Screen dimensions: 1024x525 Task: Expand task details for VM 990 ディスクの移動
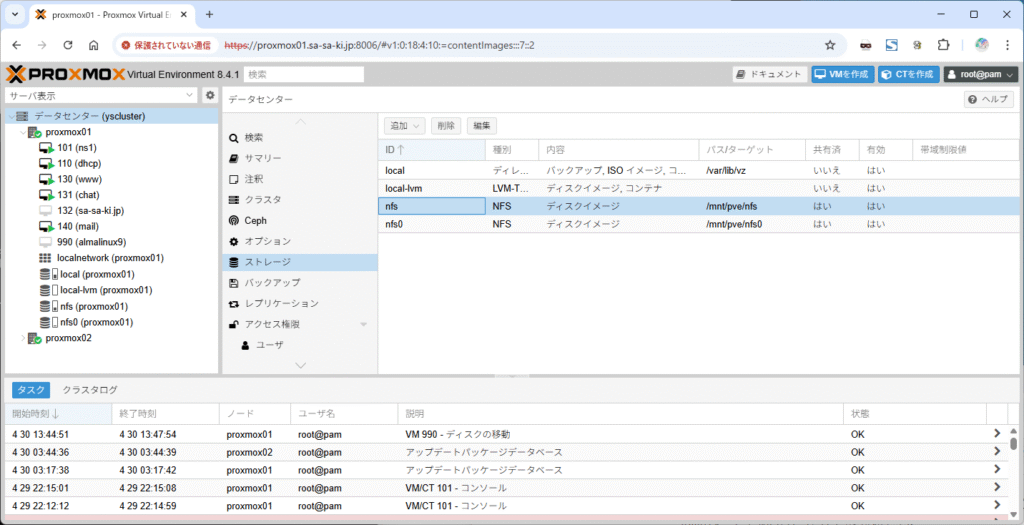(x=997, y=433)
